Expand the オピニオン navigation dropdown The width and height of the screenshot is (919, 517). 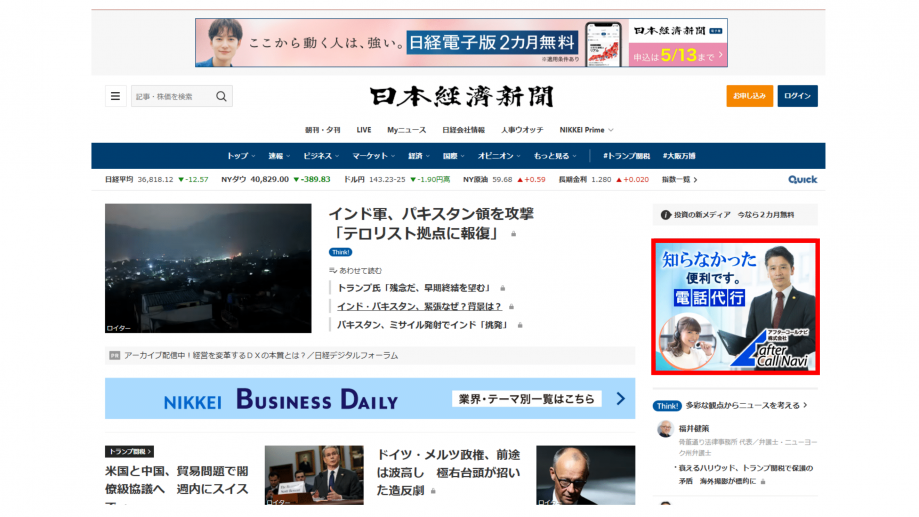[499, 156]
